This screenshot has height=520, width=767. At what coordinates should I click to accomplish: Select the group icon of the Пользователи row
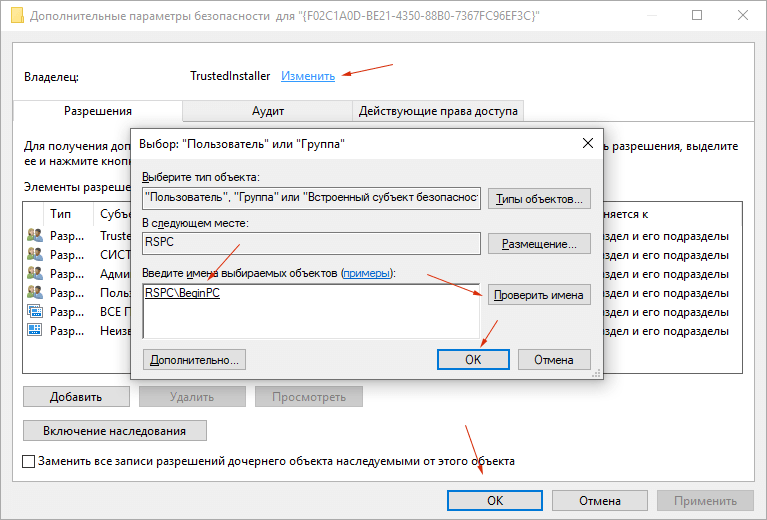[35, 293]
